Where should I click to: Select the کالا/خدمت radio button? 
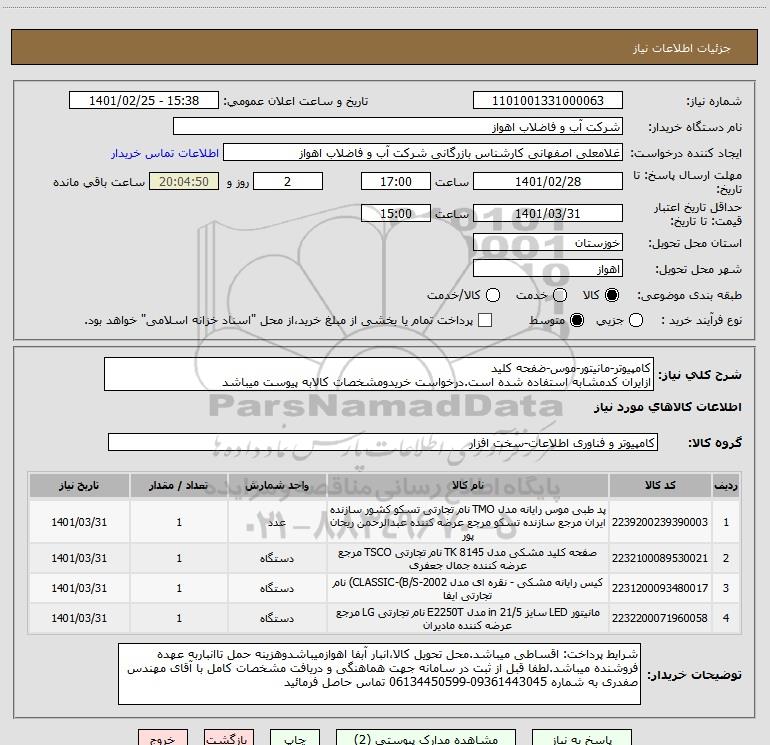coord(493,295)
